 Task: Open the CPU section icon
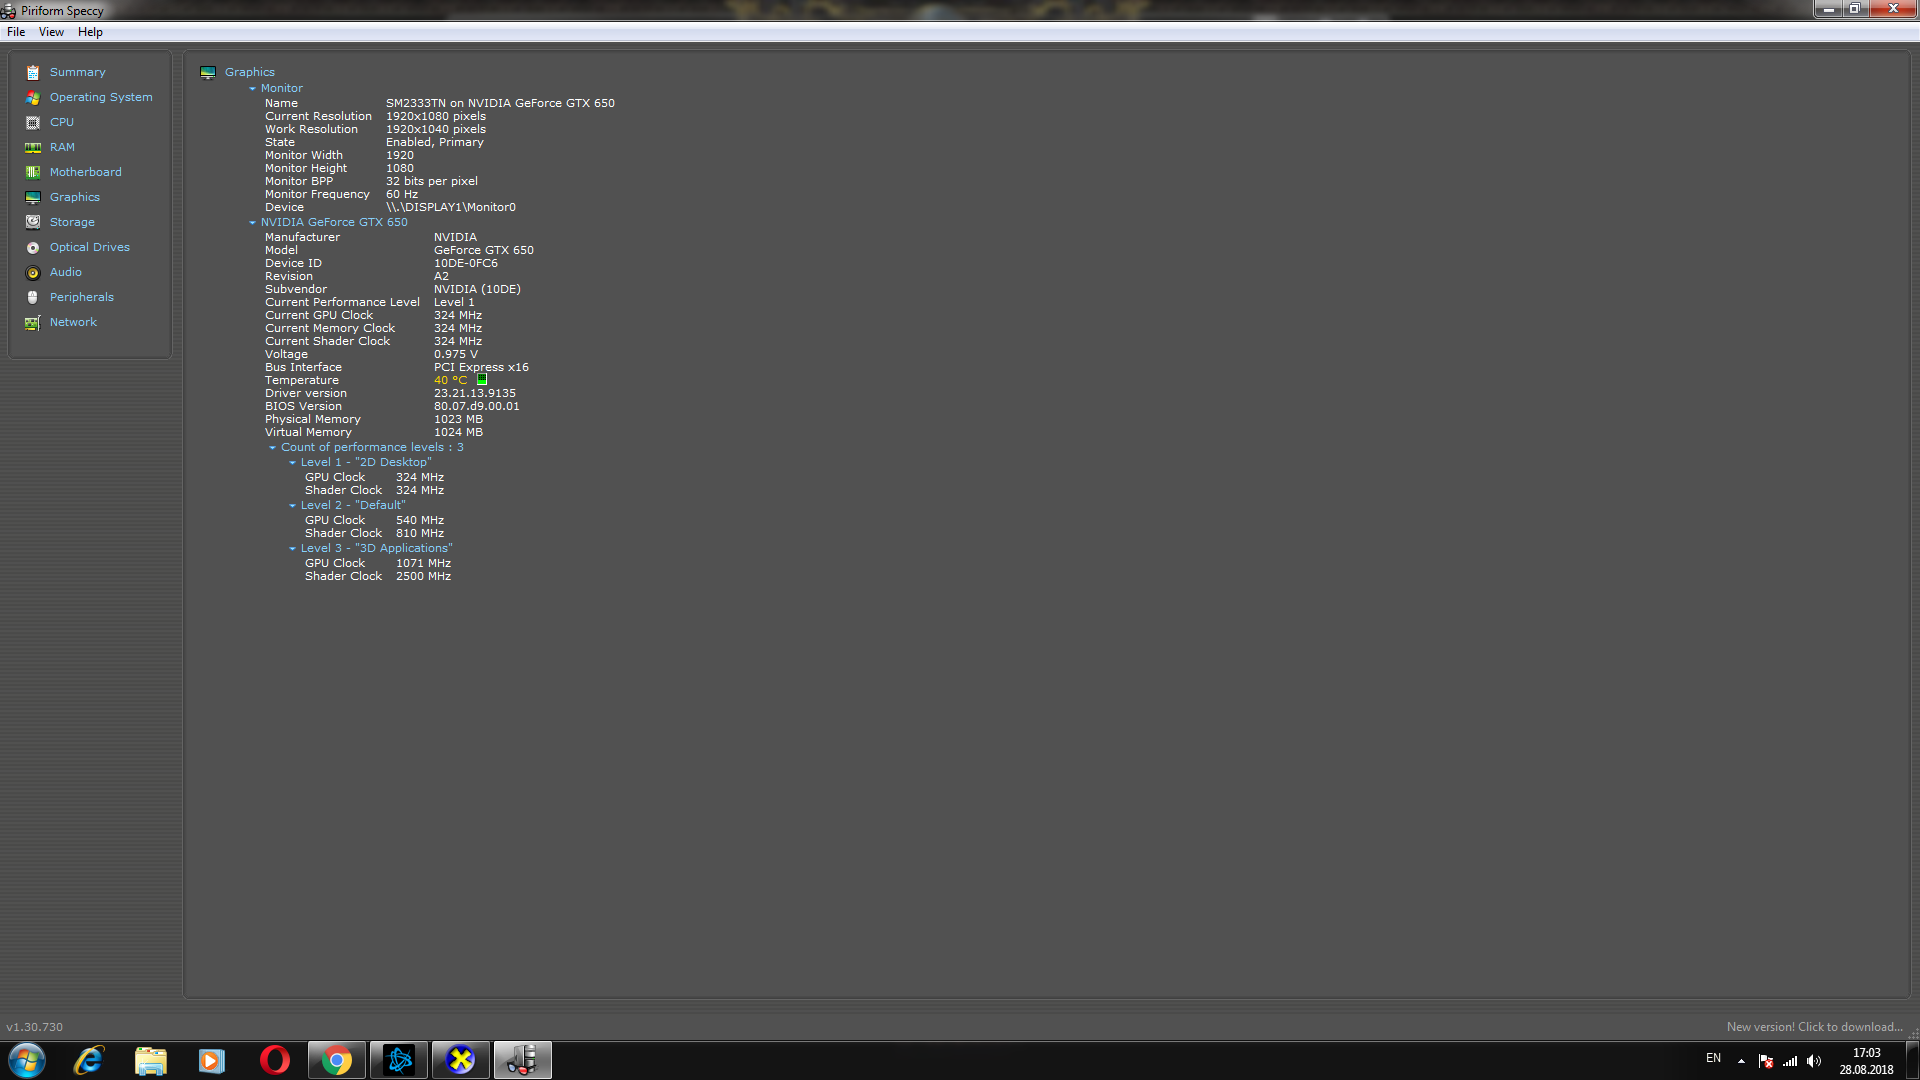(x=33, y=122)
